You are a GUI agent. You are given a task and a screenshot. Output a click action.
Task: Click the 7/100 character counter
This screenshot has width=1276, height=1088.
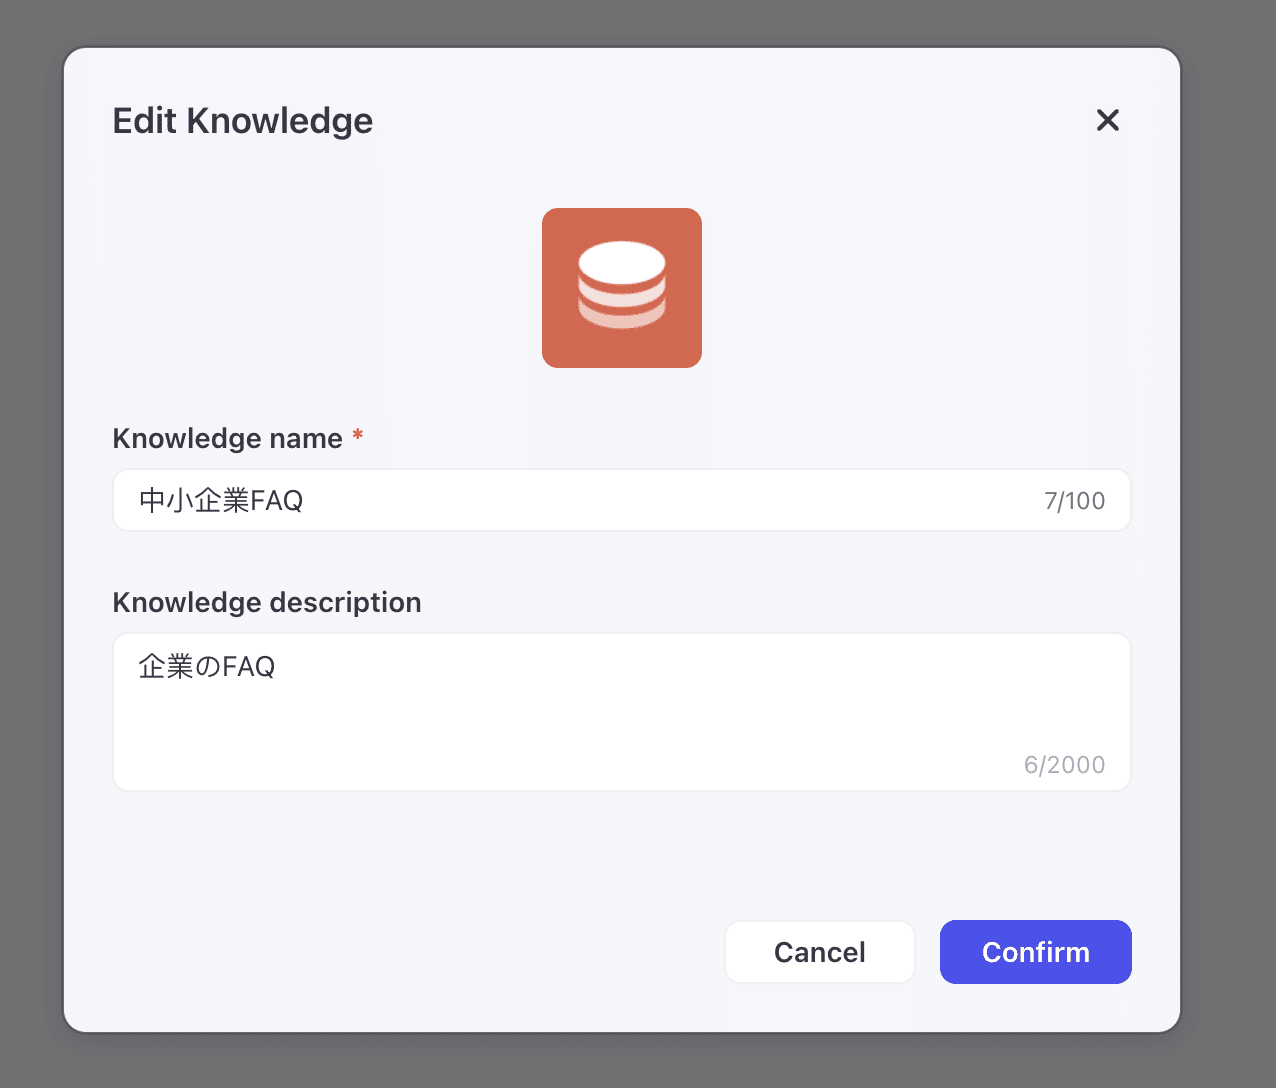pos(1074,501)
